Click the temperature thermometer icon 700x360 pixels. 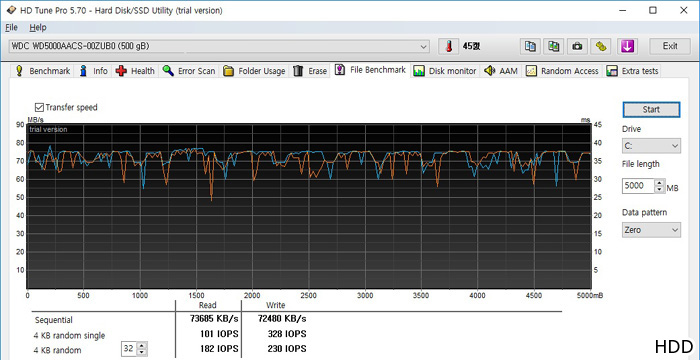coord(449,46)
